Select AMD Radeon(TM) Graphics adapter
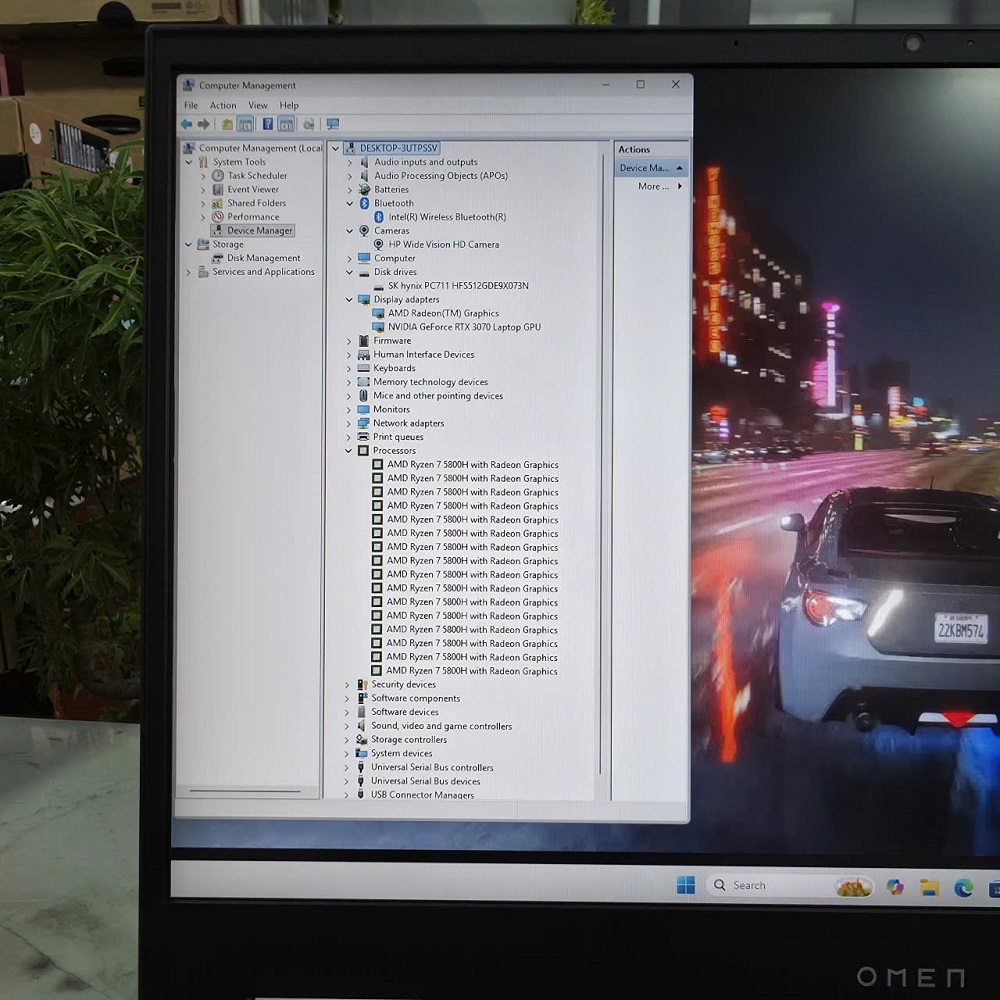 pyautogui.click(x=443, y=313)
